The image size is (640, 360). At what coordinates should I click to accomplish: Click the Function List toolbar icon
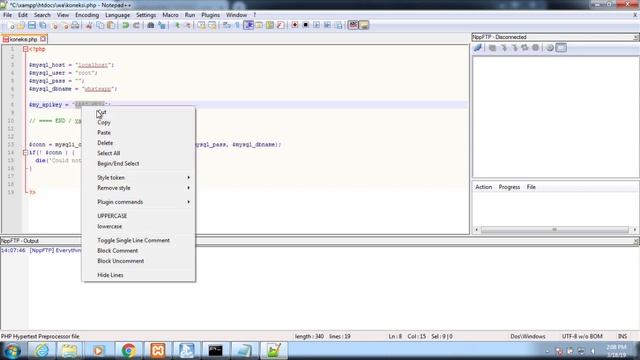pyautogui.click(x=280, y=25)
